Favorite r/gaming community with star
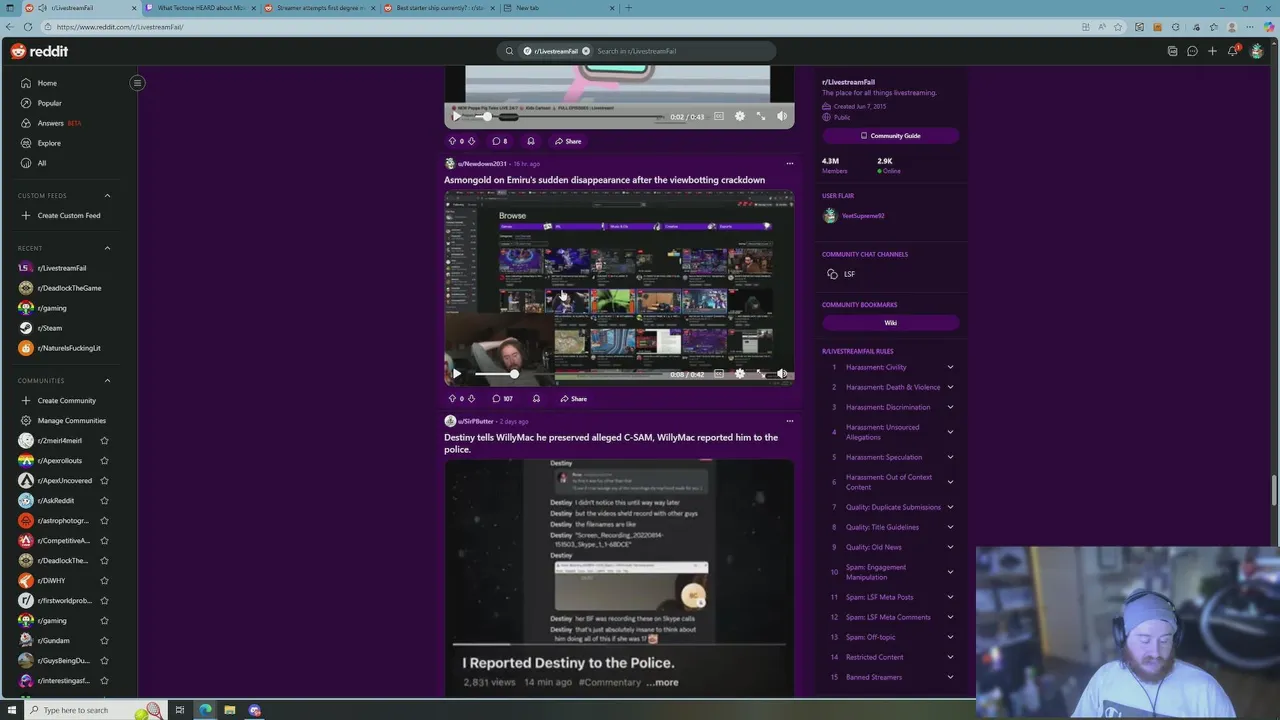 (104, 620)
